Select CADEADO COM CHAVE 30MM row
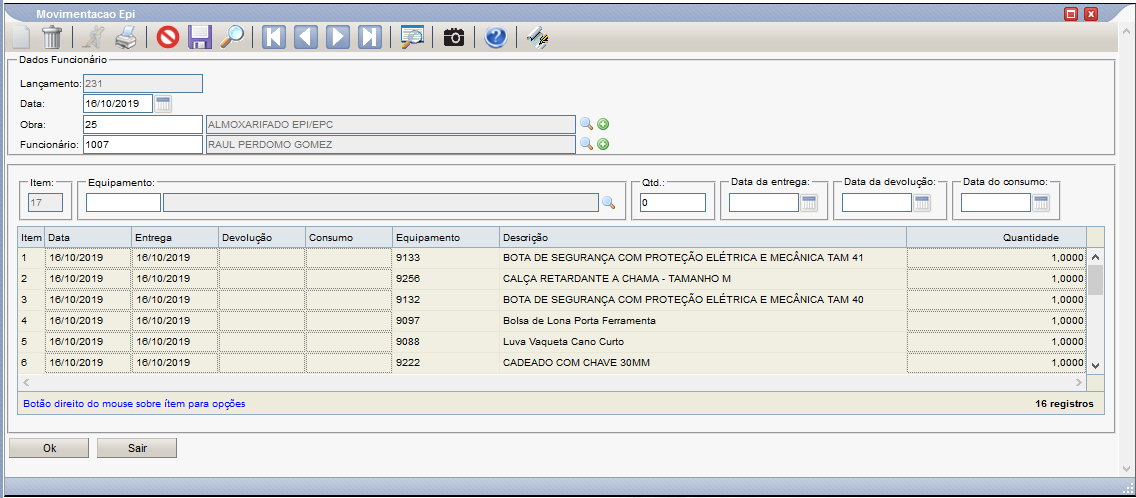Screen dimensions: 1136x498 tap(552, 362)
